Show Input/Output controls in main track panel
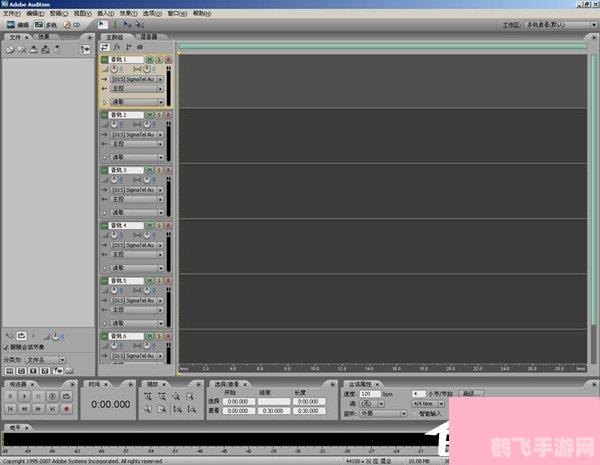 click(104, 47)
